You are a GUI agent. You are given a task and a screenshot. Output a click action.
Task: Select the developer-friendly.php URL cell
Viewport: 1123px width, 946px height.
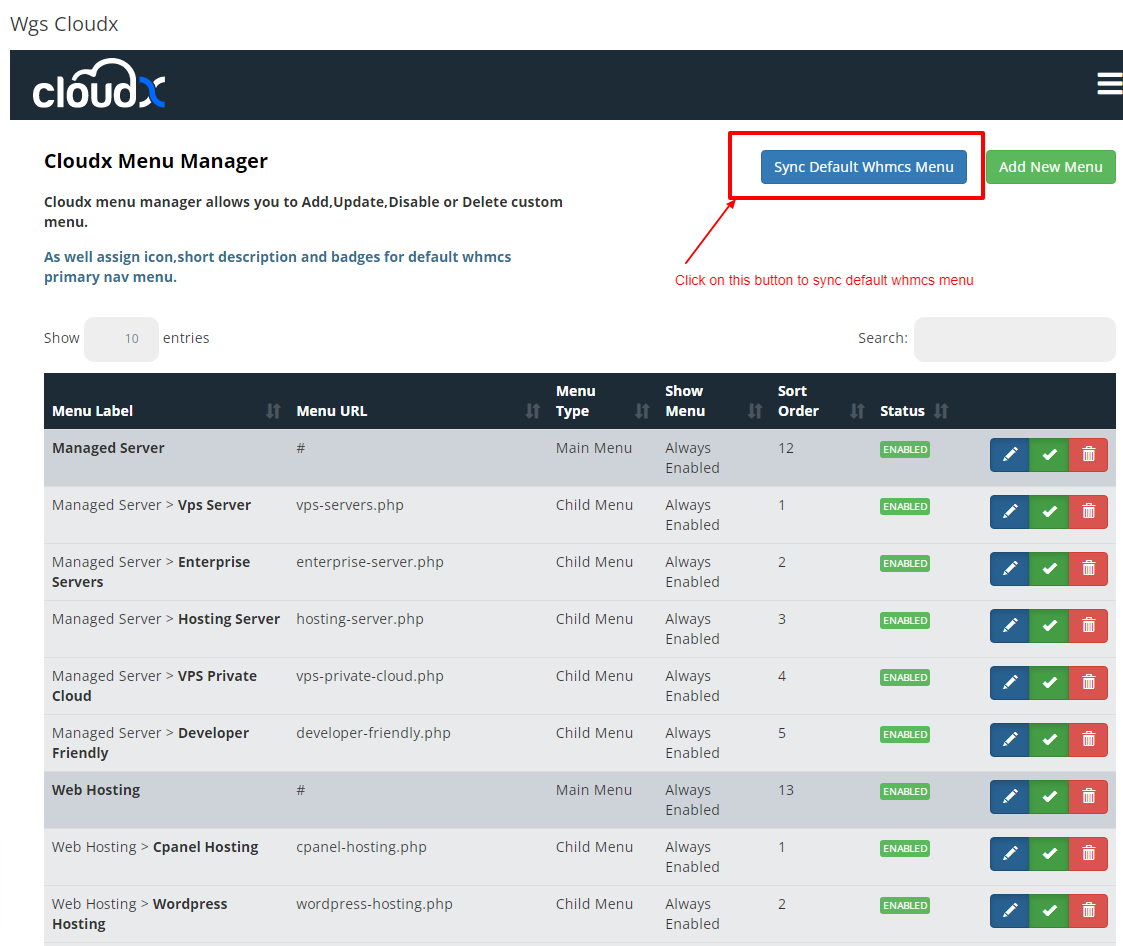click(373, 733)
